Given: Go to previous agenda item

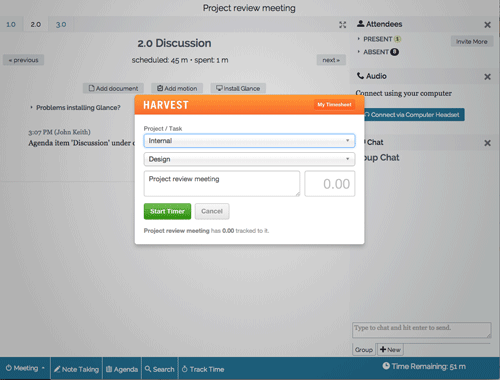Looking at the screenshot, I should [x=23, y=60].
